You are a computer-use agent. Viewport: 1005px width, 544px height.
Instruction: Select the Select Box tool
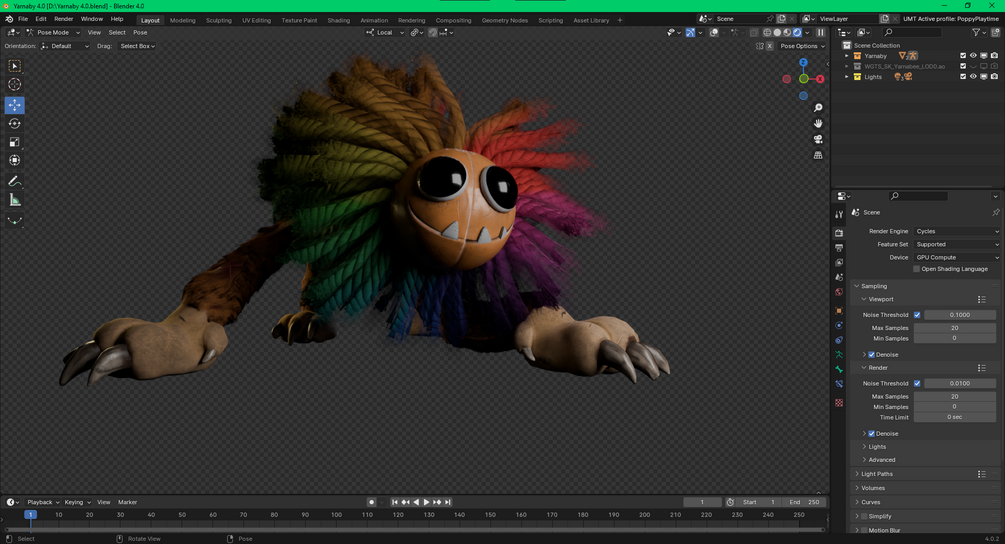[x=14, y=66]
